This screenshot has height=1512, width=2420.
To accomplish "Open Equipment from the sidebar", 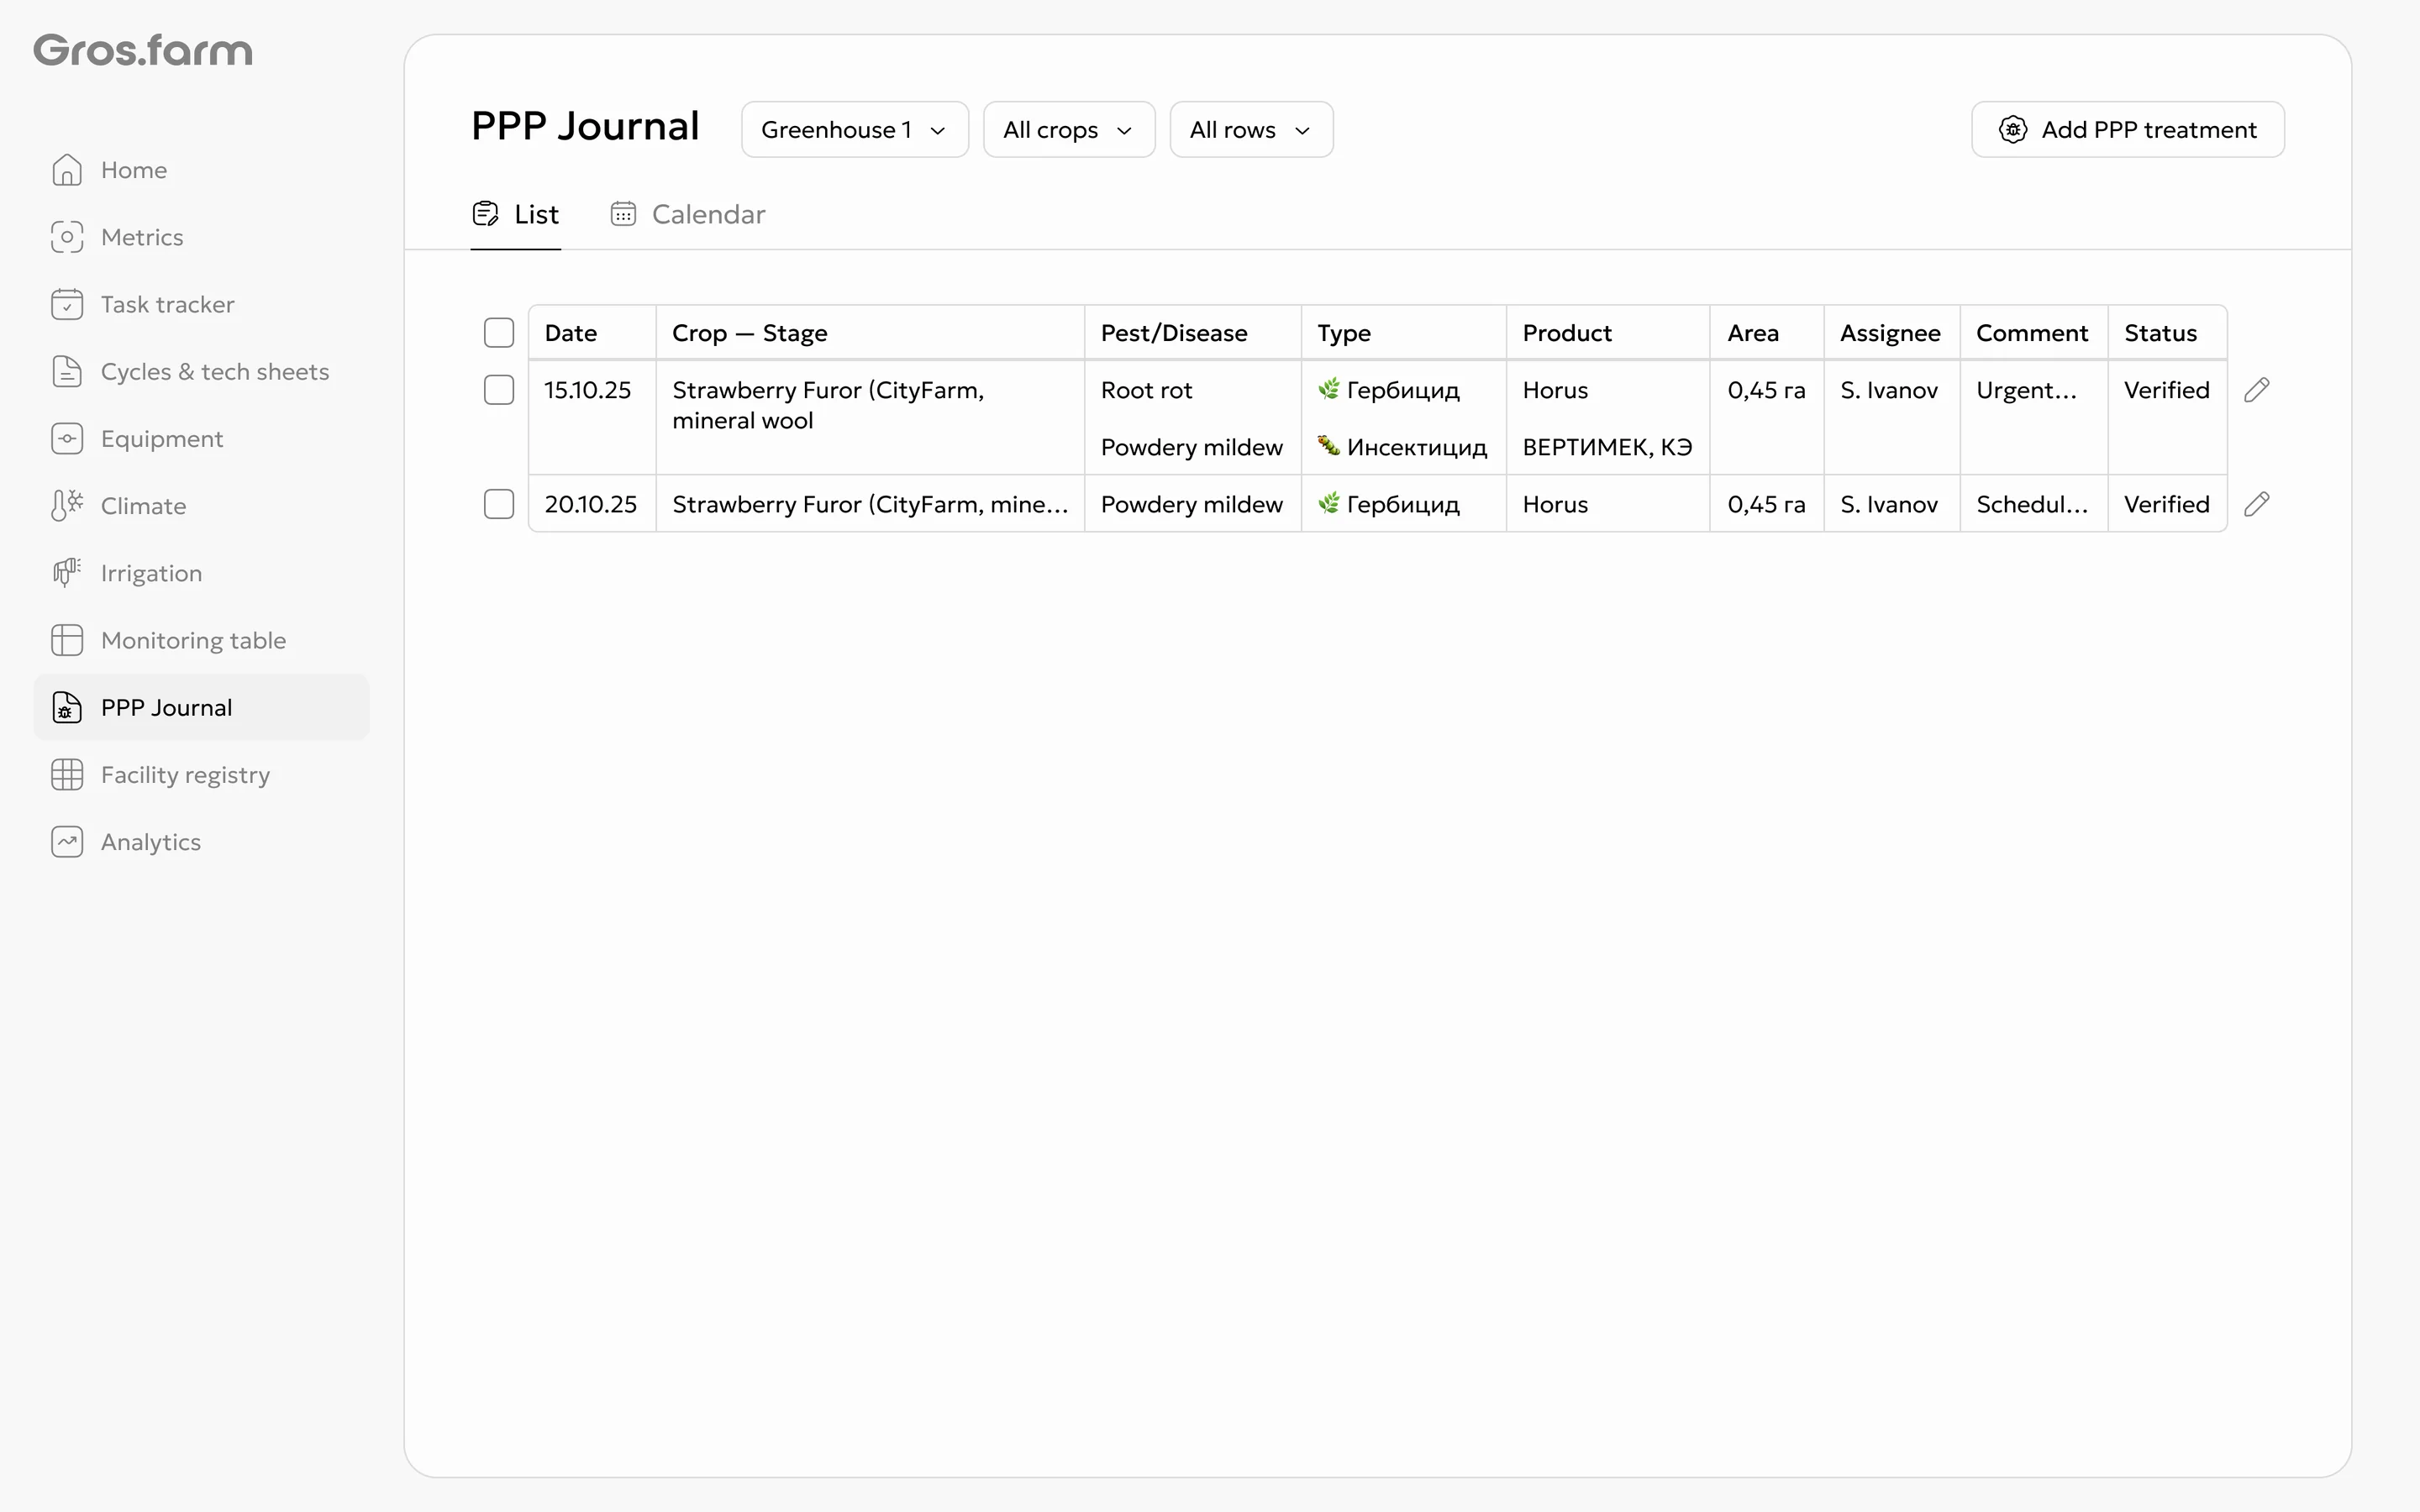I will (x=201, y=438).
